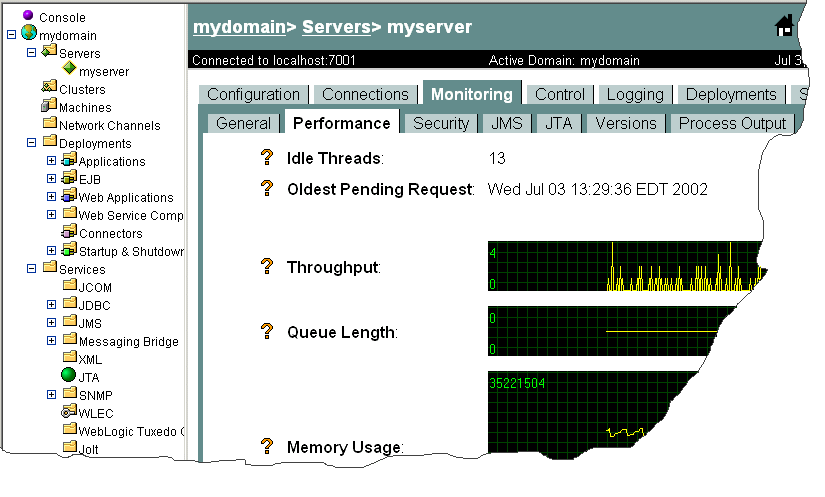Open Console in the tree
Viewport: 825px width, 497px height.
point(62,17)
